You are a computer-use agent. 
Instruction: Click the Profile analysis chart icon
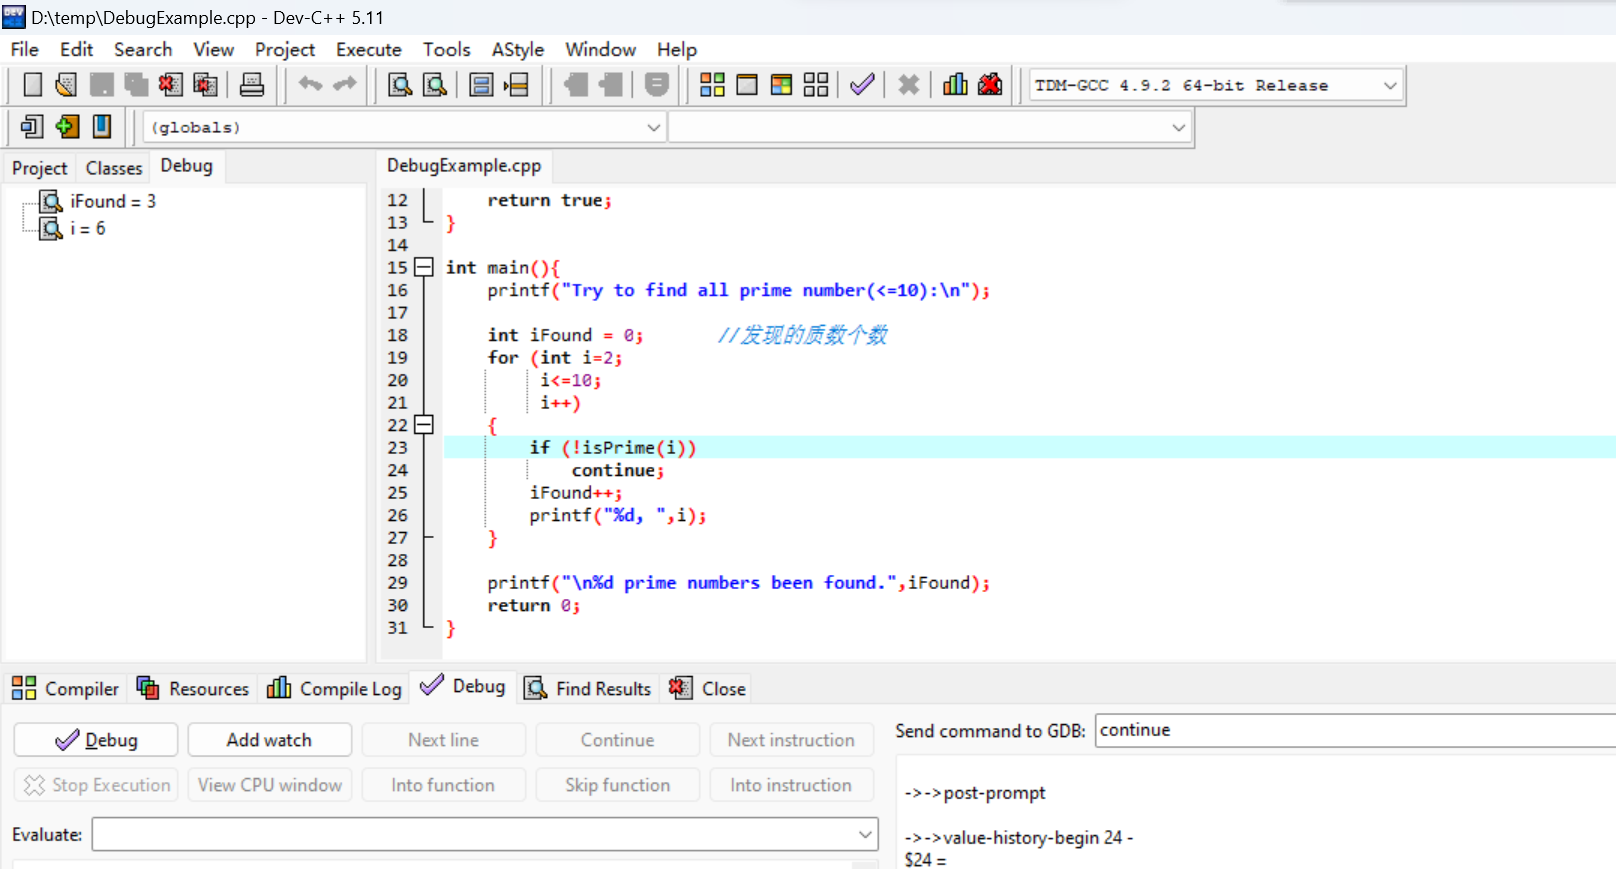(x=955, y=85)
